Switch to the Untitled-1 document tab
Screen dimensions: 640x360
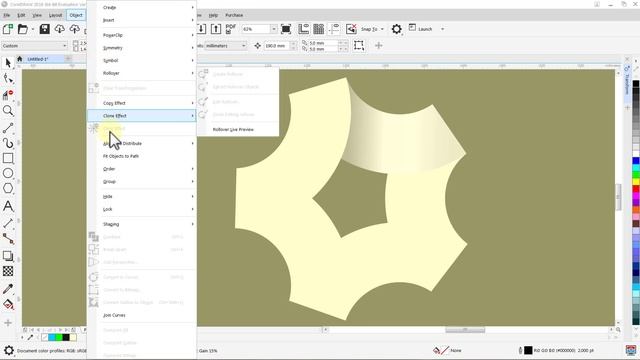pos(38,59)
